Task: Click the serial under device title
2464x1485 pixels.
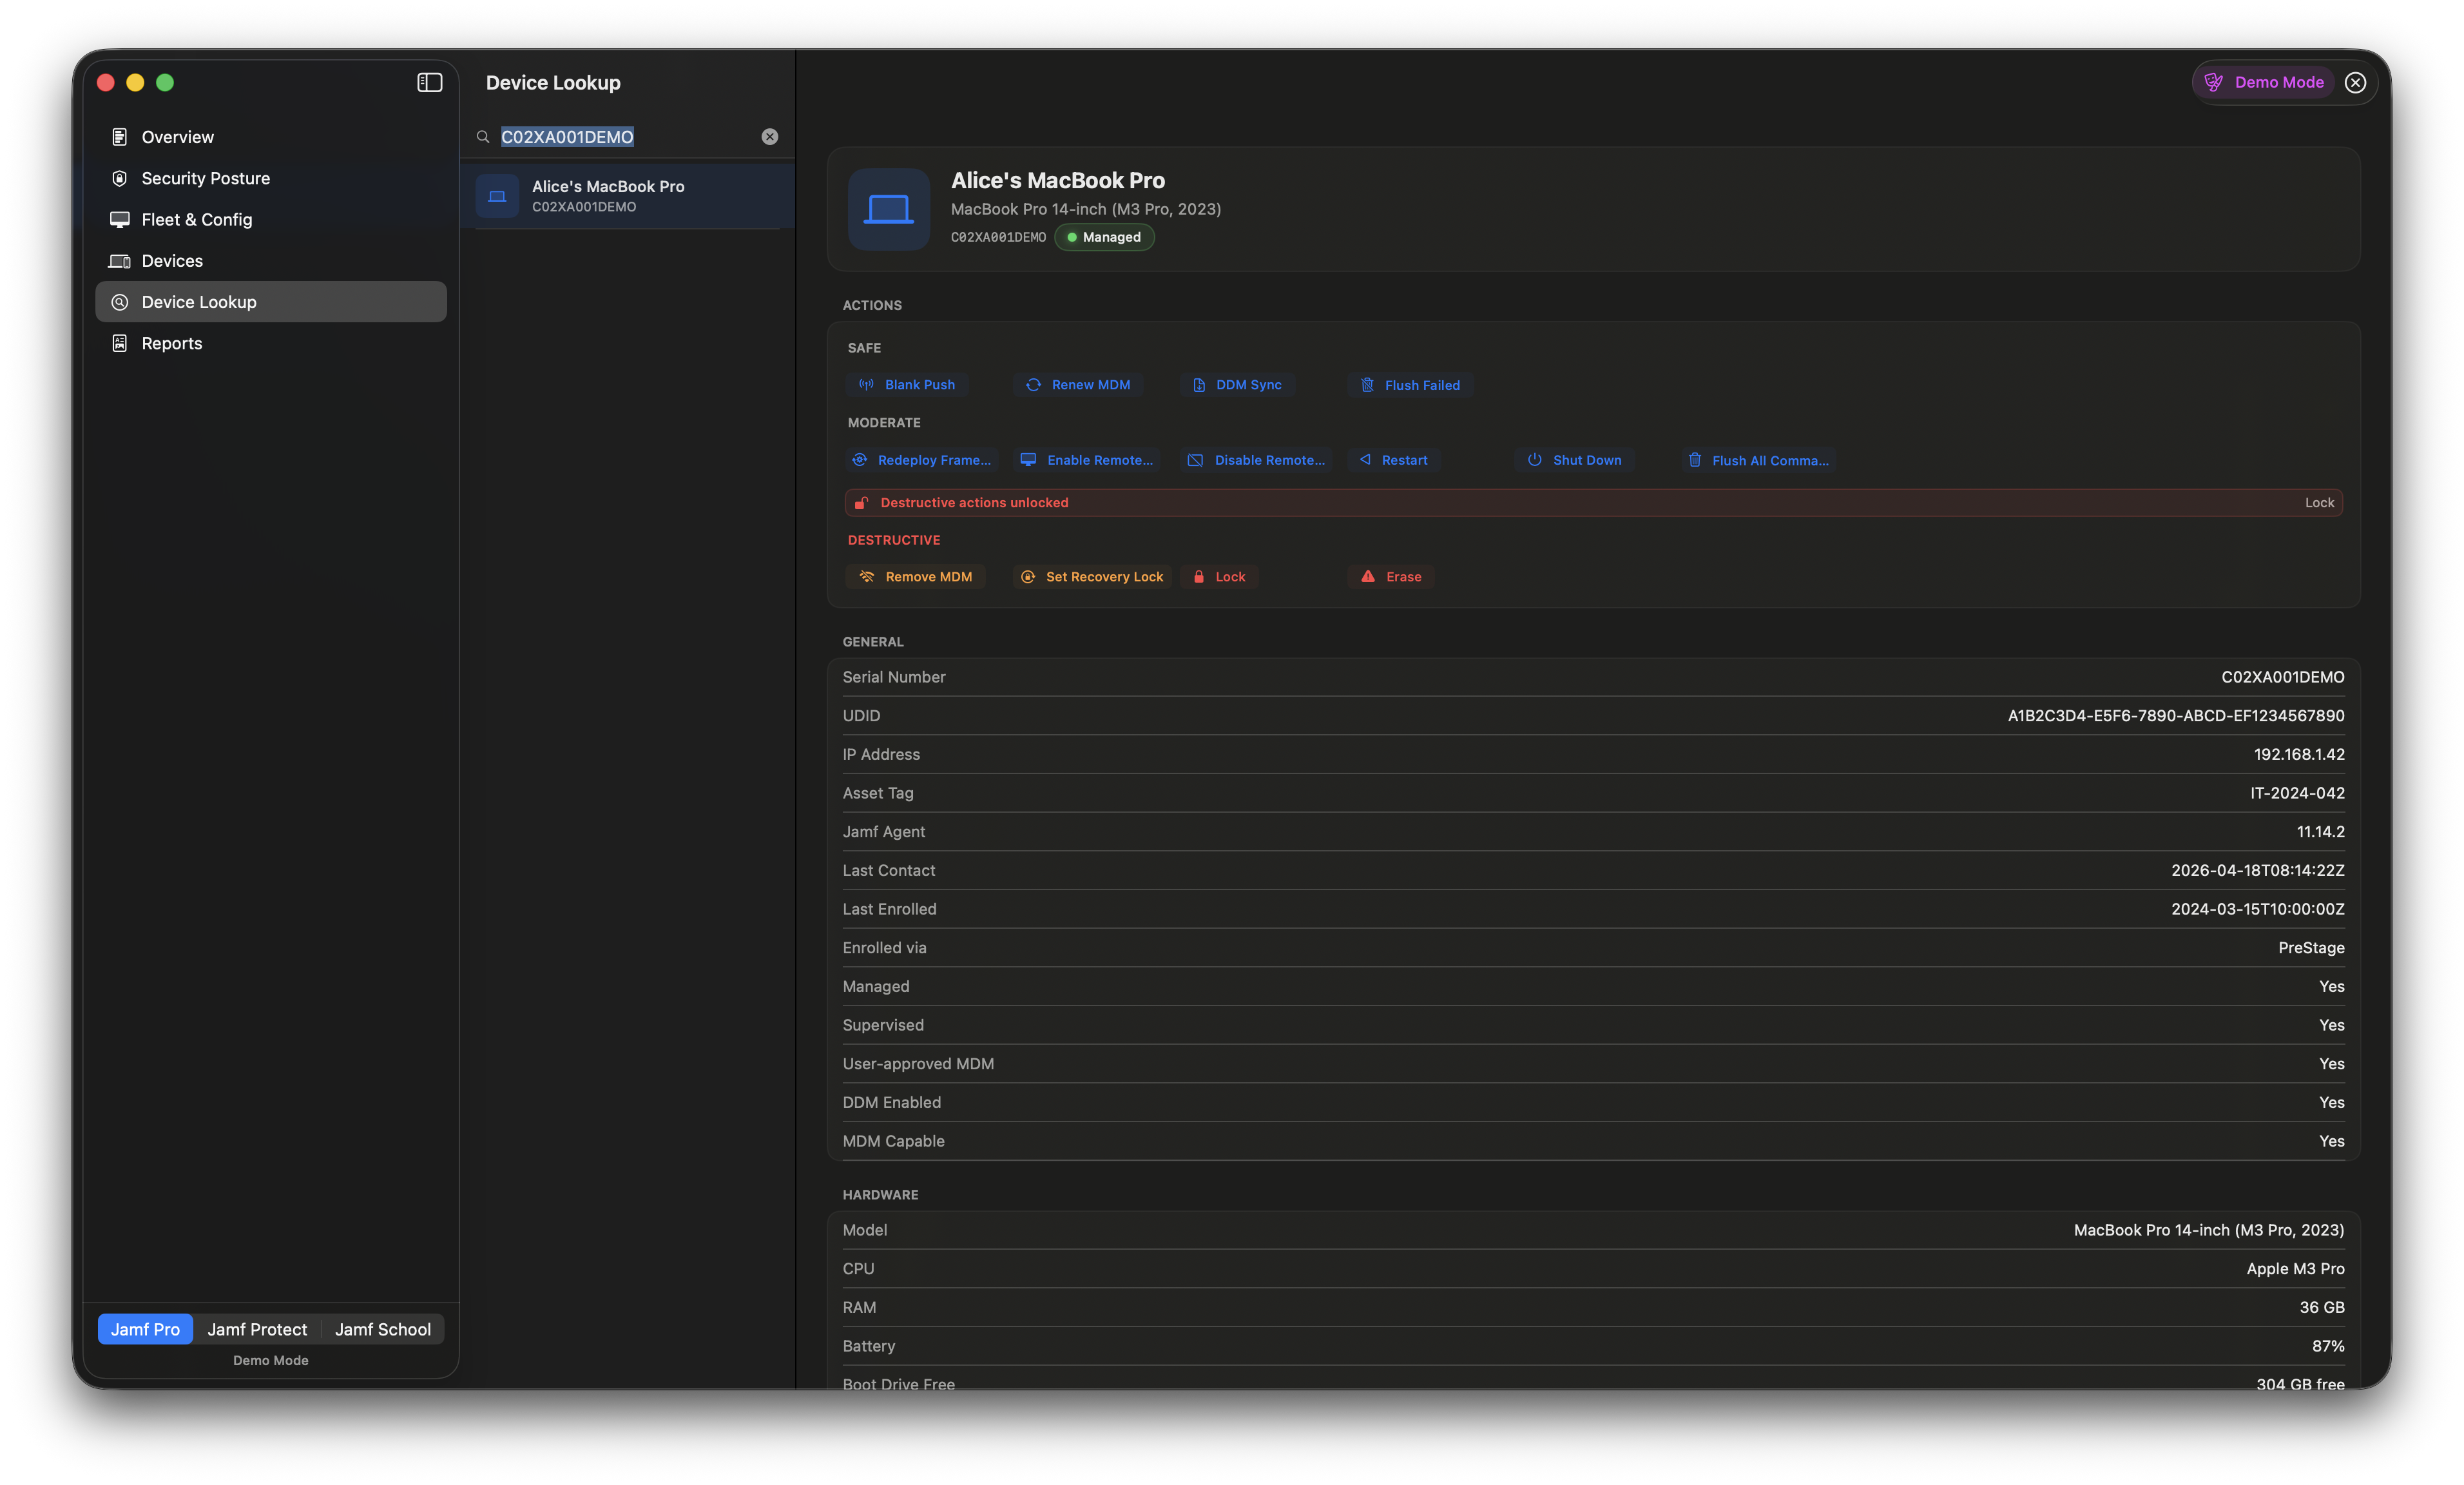Action: point(997,237)
